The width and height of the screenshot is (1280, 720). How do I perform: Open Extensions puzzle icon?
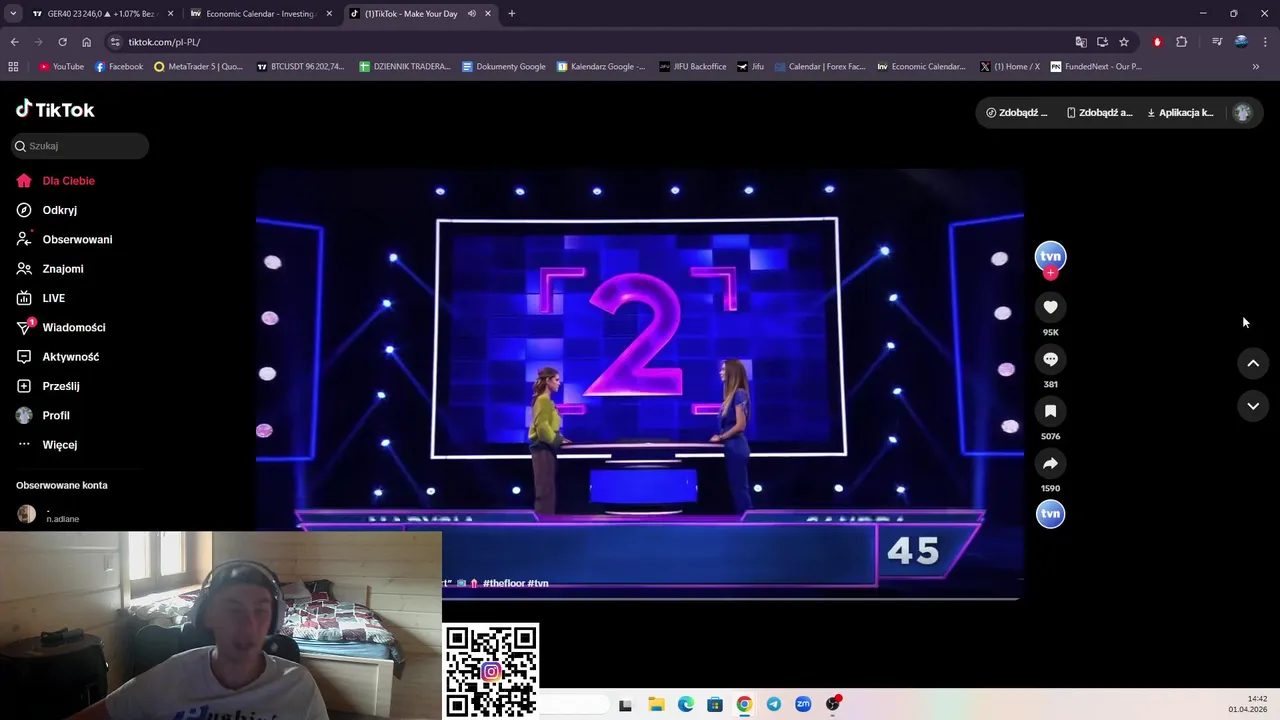(1181, 42)
